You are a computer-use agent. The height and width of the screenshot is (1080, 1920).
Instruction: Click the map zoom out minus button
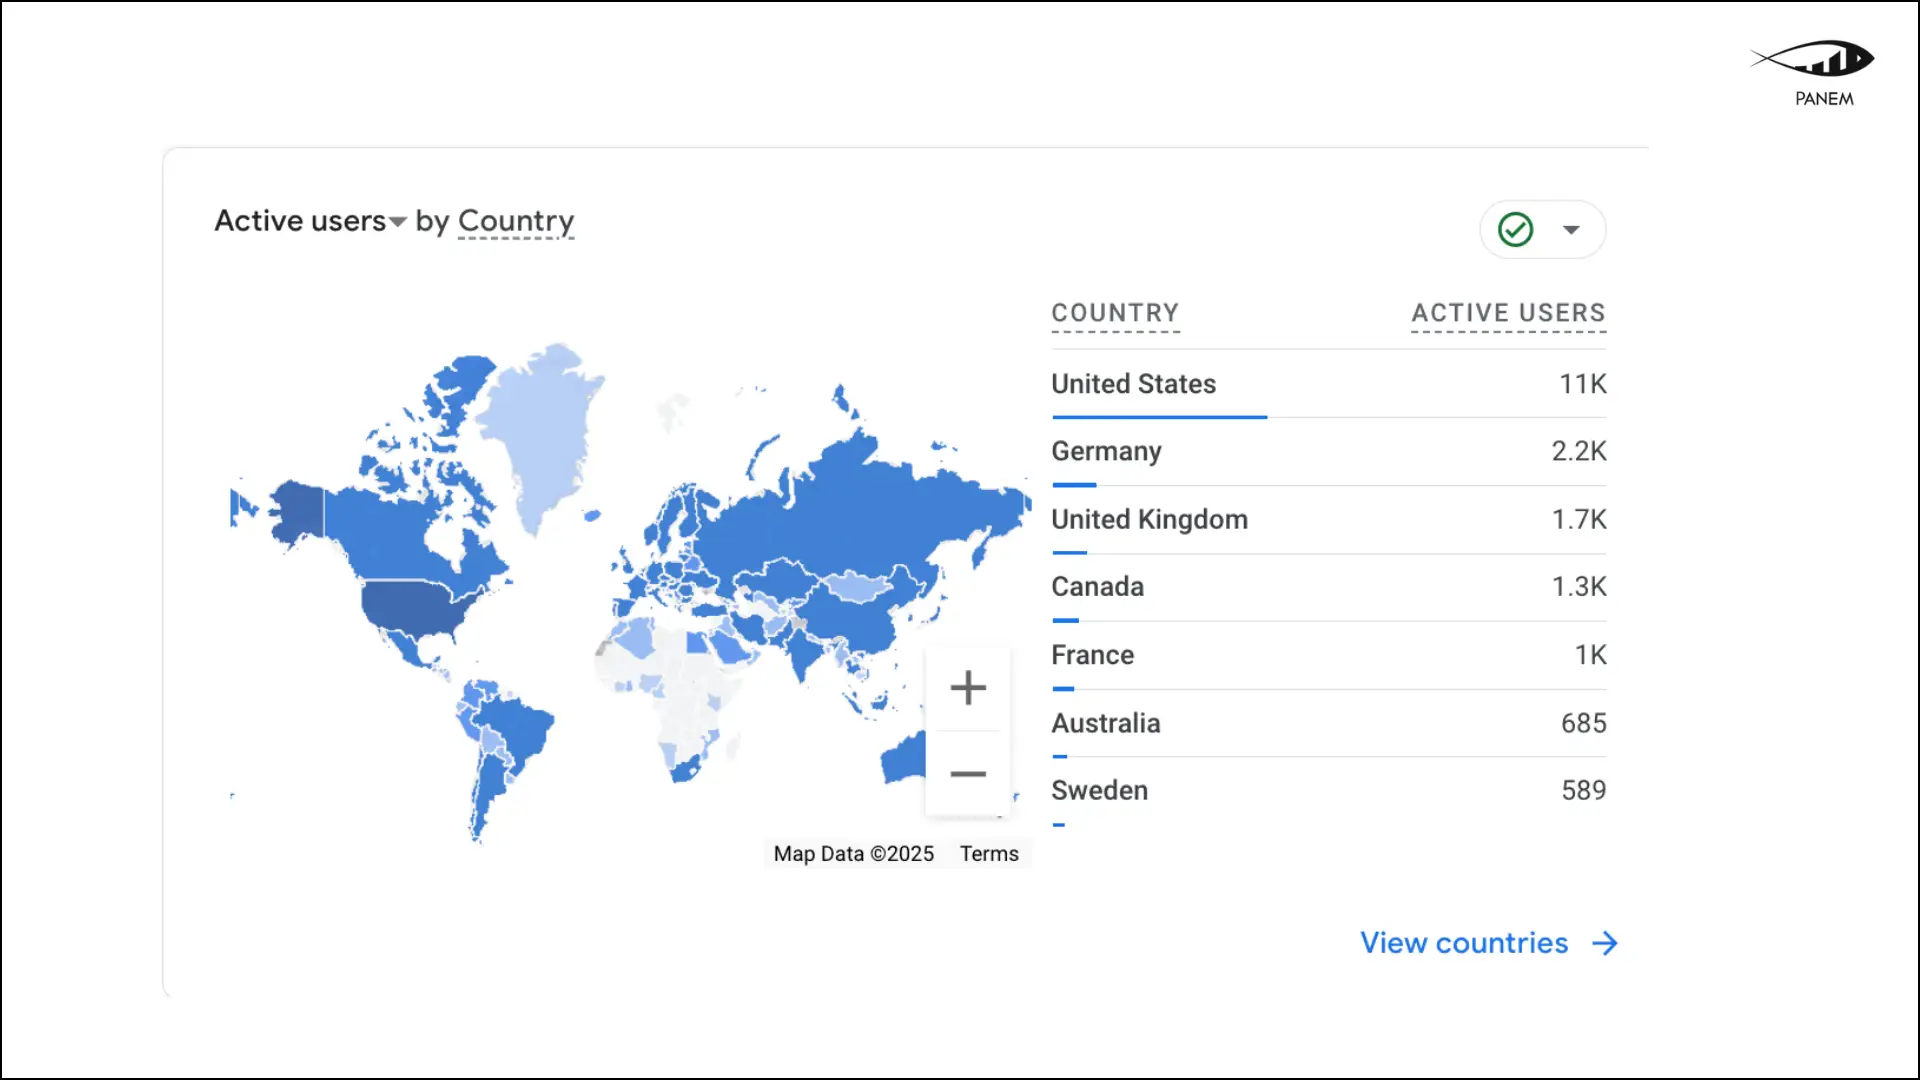tap(967, 774)
